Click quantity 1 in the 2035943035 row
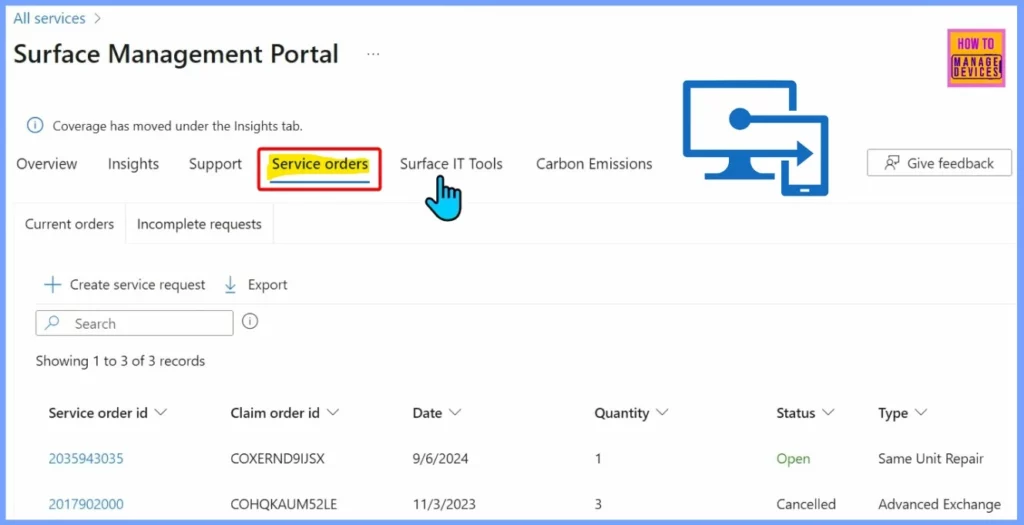 pyautogui.click(x=598, y=458)
